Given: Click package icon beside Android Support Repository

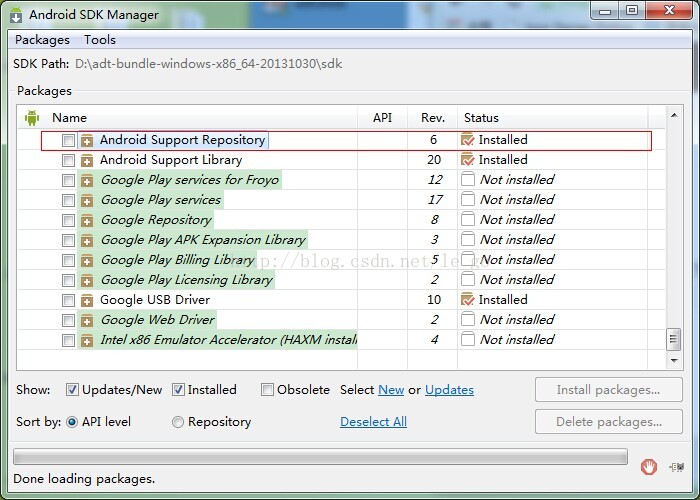Looking at the screenshot, I should click(x=87, y=141).
